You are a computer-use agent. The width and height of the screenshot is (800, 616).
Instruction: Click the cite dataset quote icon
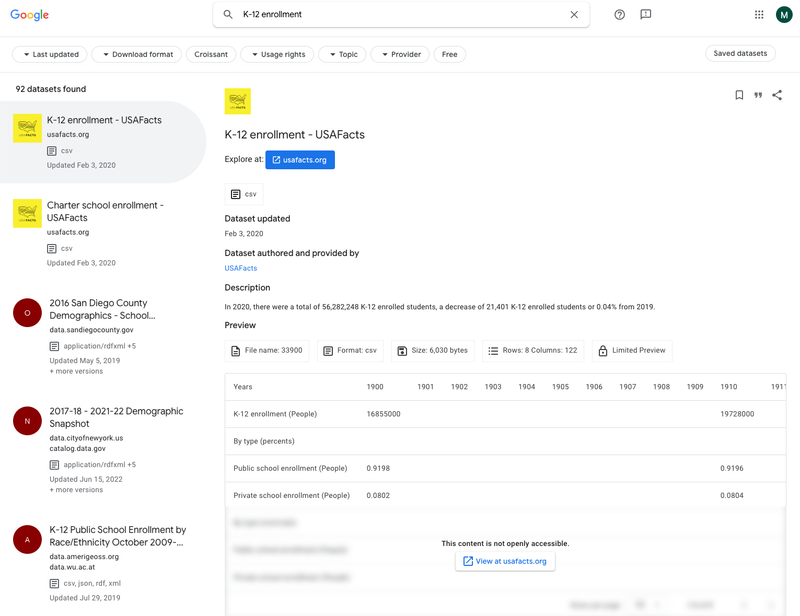758,95
